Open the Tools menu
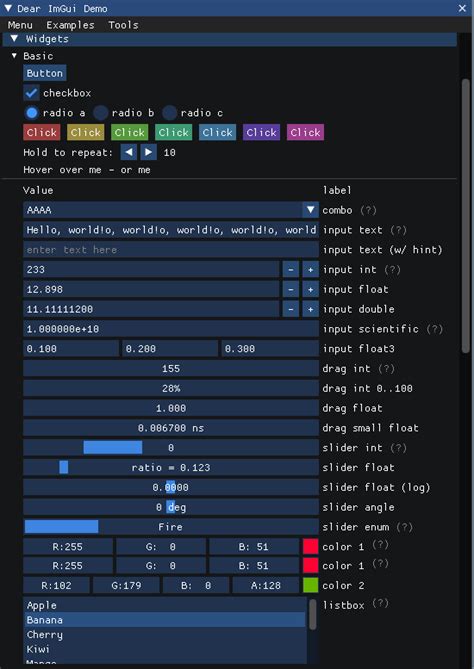The image size is (474, 669). [x=123, y=25]
